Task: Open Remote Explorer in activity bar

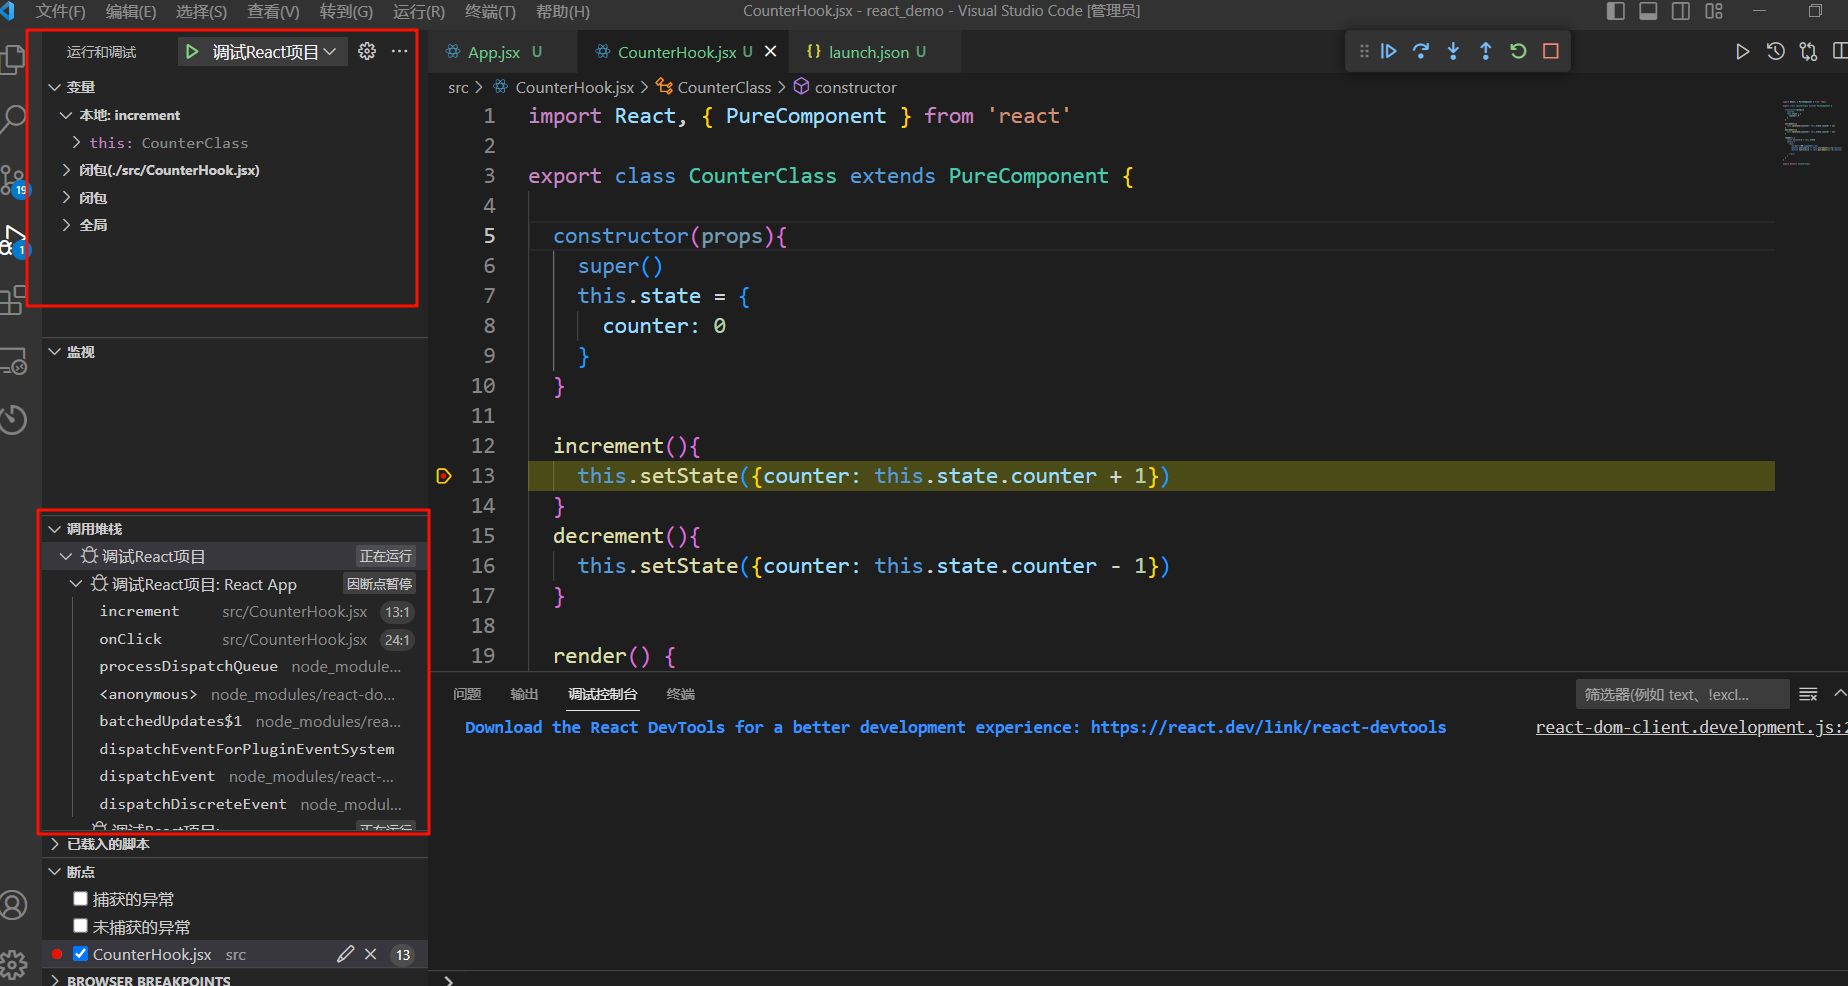Action: [x=13, y=360]
